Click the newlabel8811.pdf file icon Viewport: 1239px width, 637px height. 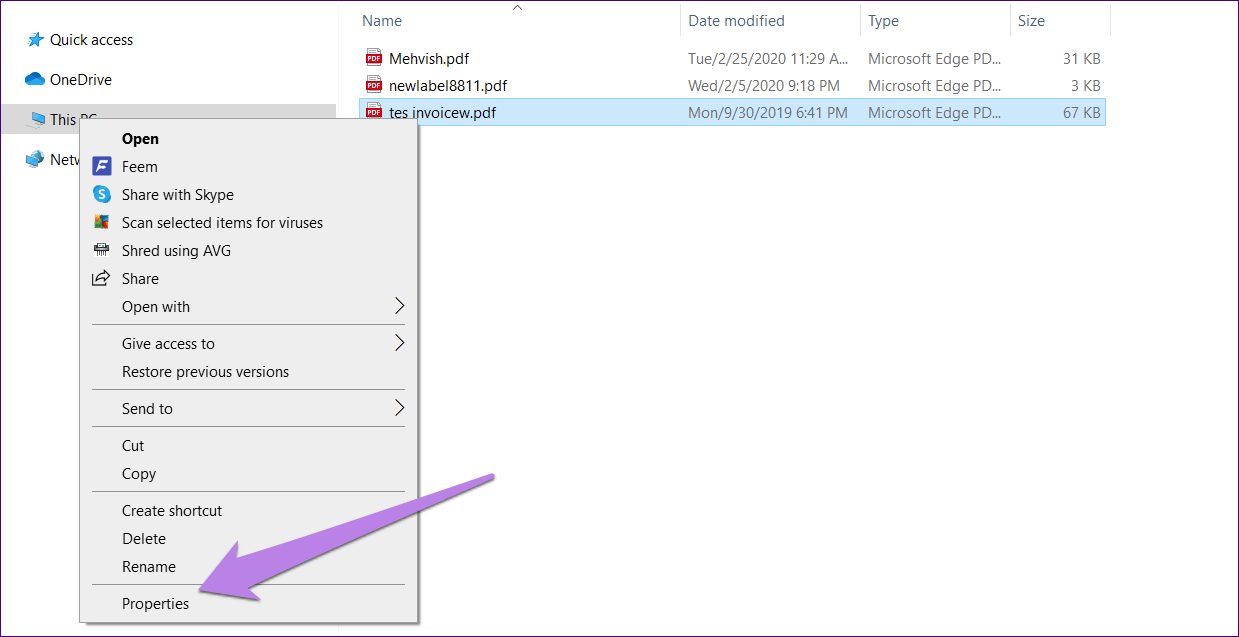374,86
